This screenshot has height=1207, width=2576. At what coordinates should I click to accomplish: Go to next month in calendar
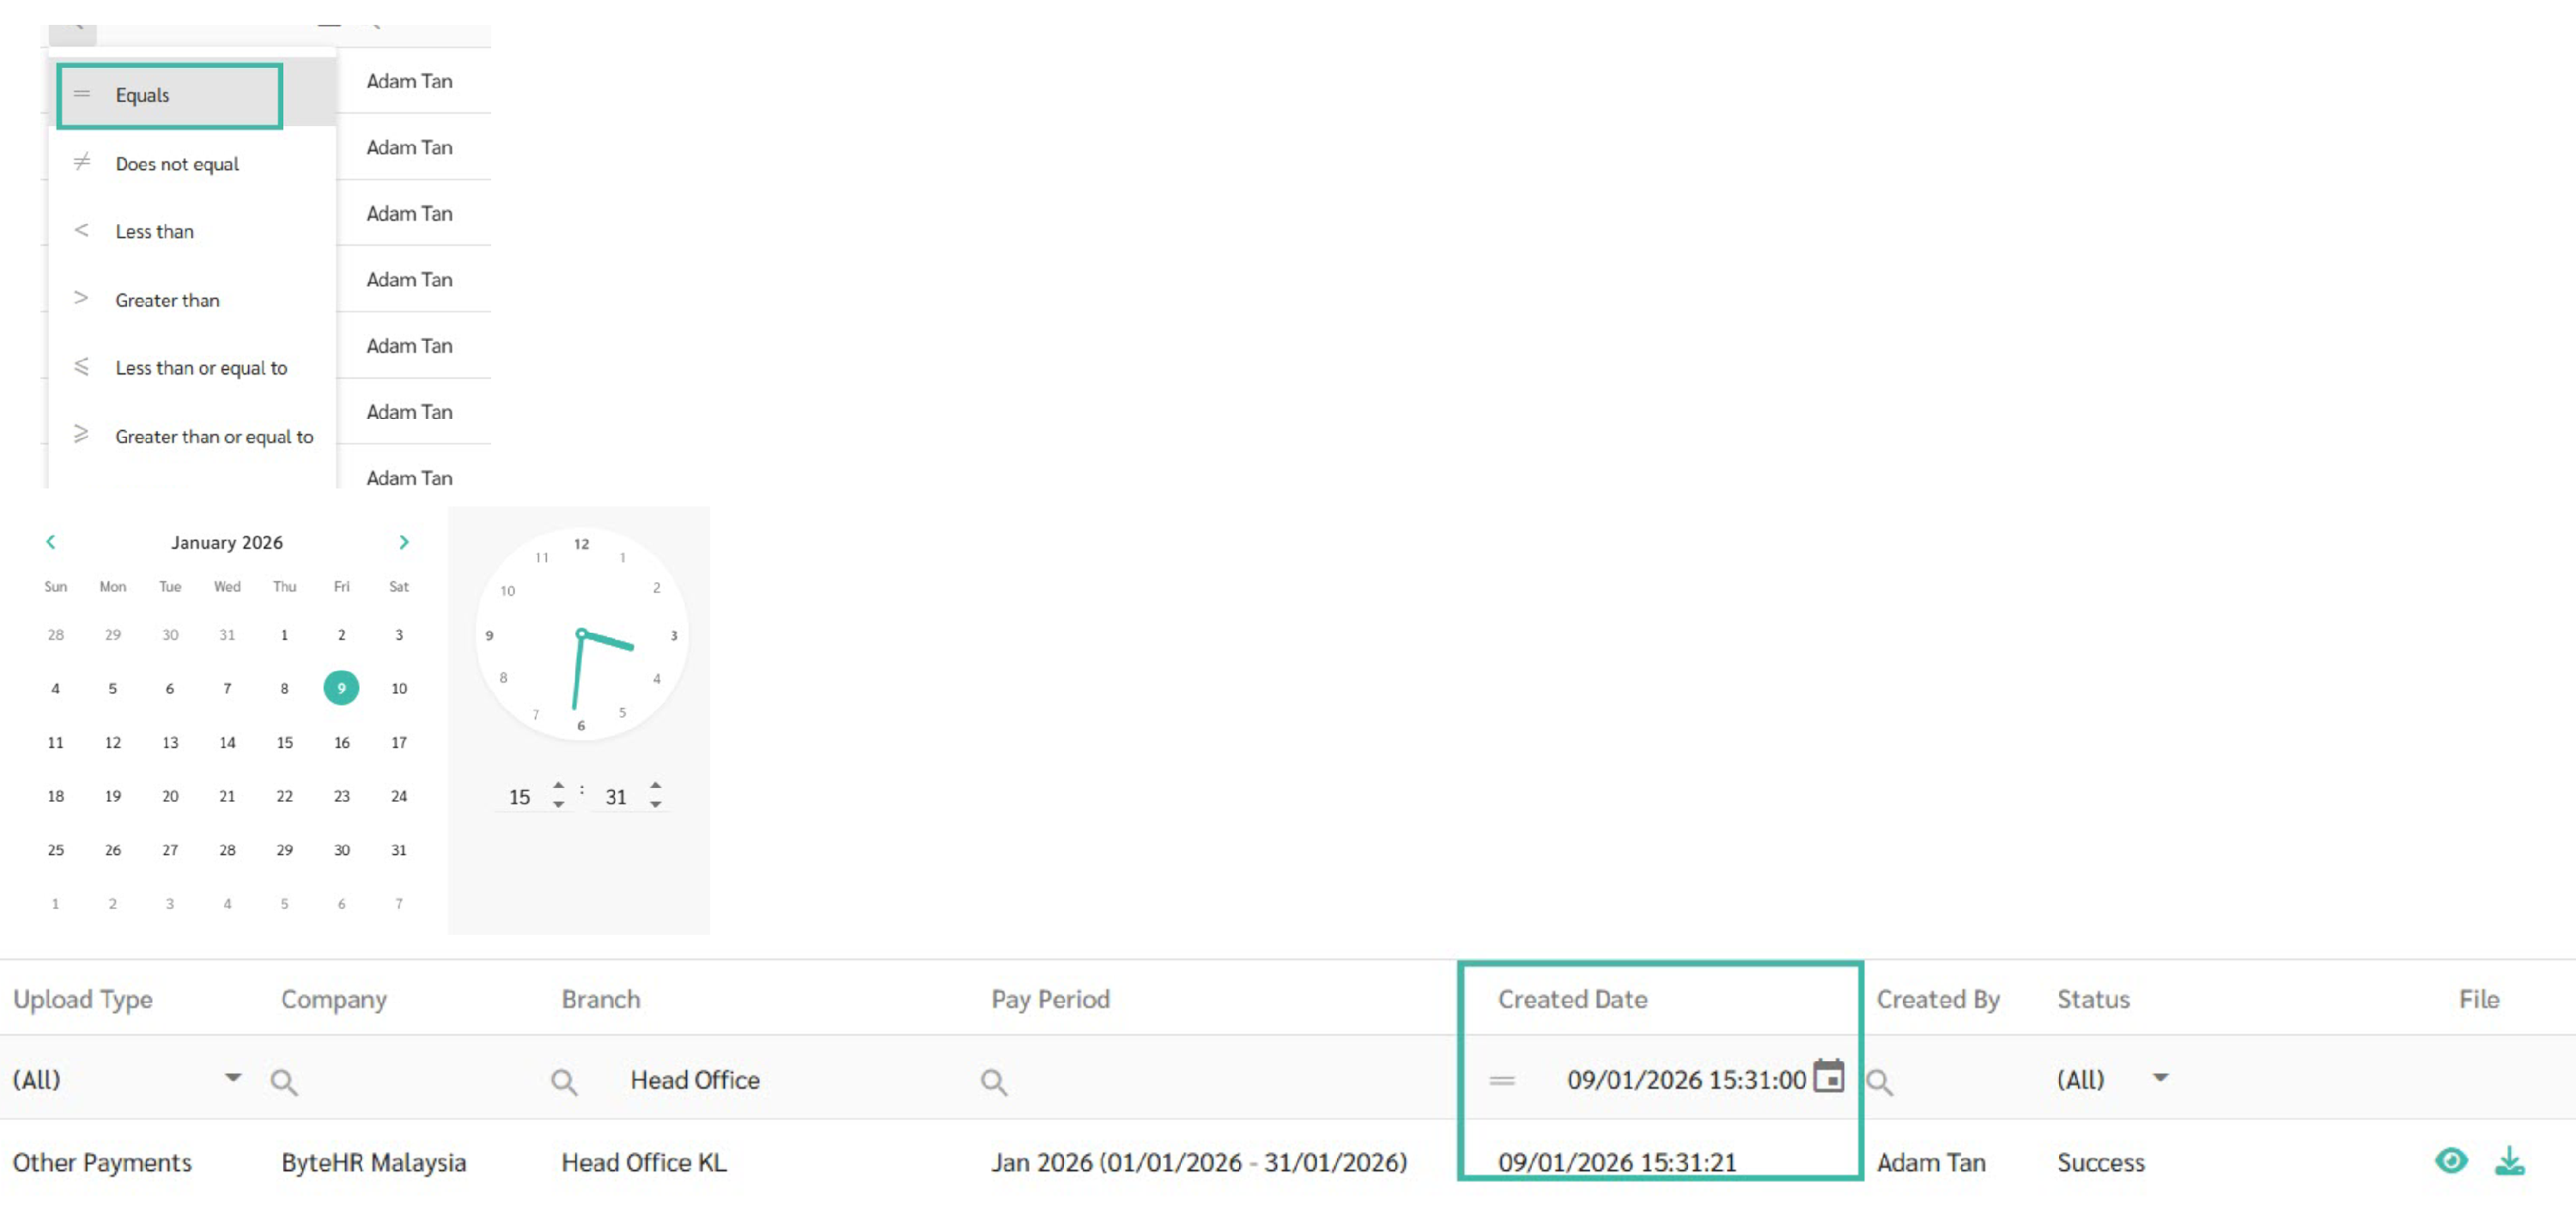404,542
